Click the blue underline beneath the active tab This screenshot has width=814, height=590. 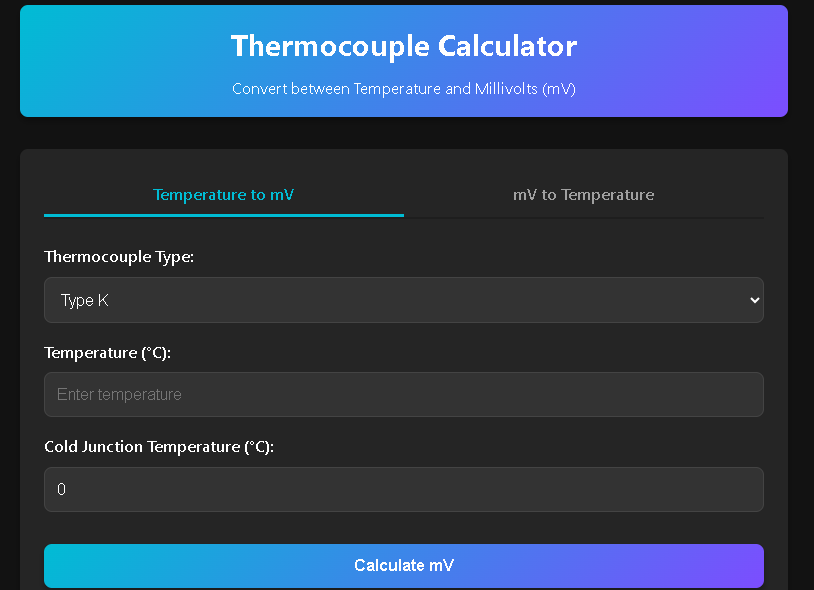pos(223,215)
